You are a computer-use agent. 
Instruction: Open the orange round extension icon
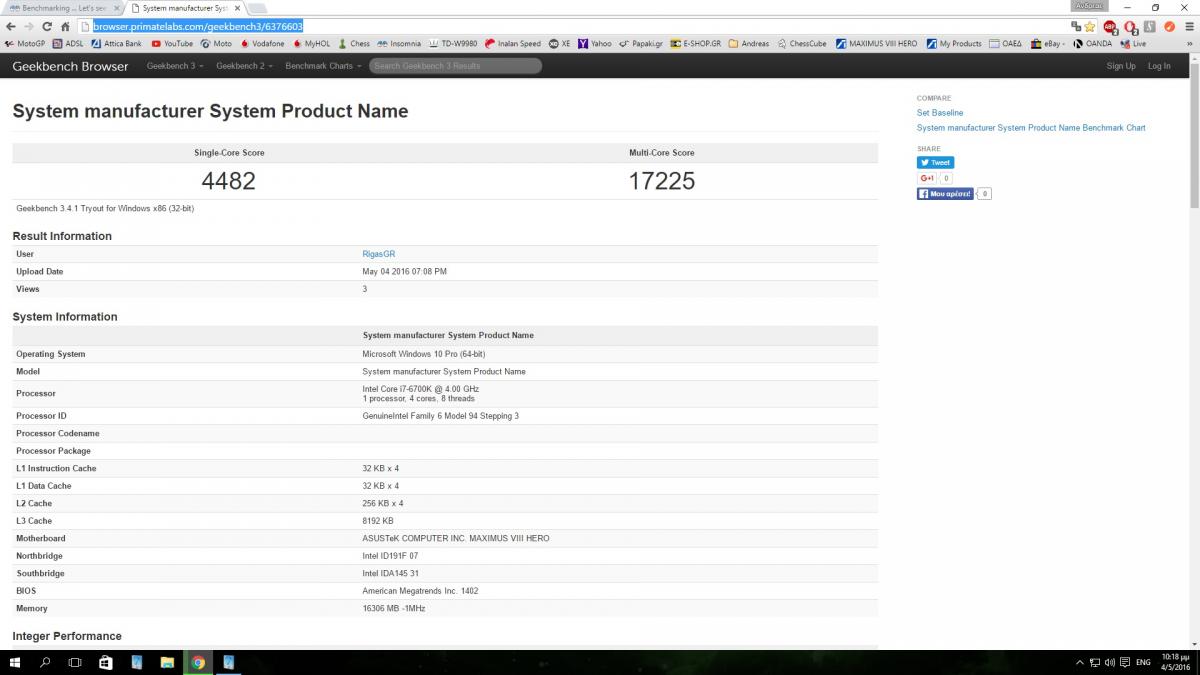click(1169, 27)
